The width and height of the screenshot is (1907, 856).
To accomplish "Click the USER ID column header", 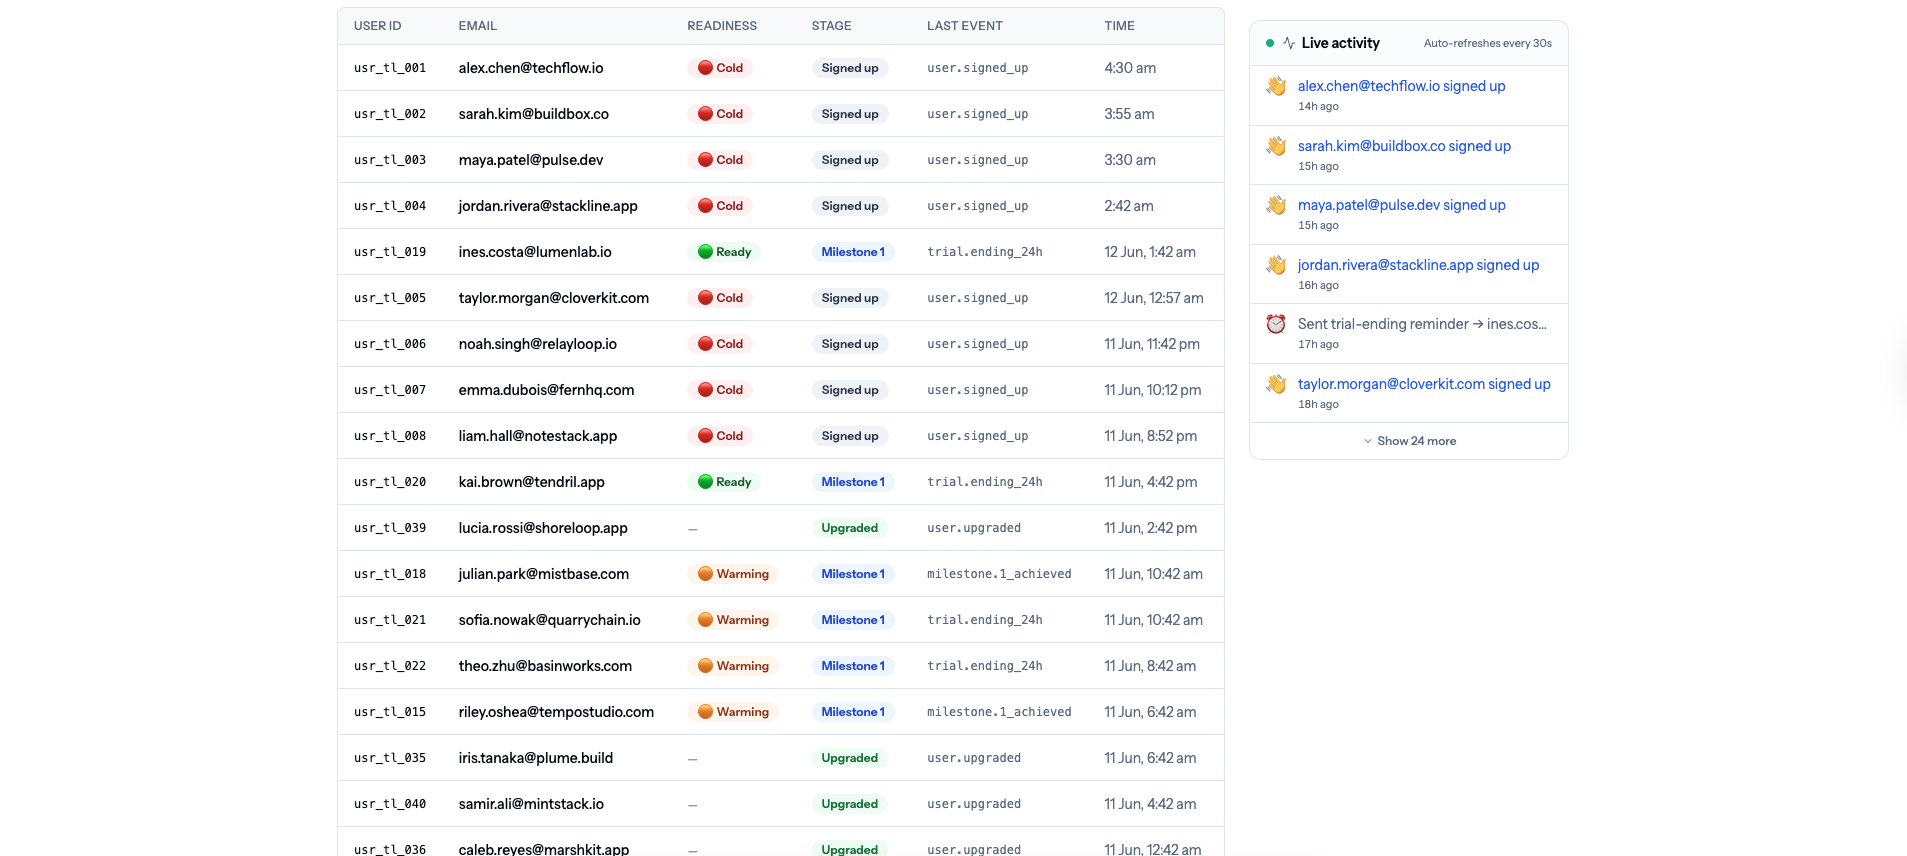I will (377, 26).
